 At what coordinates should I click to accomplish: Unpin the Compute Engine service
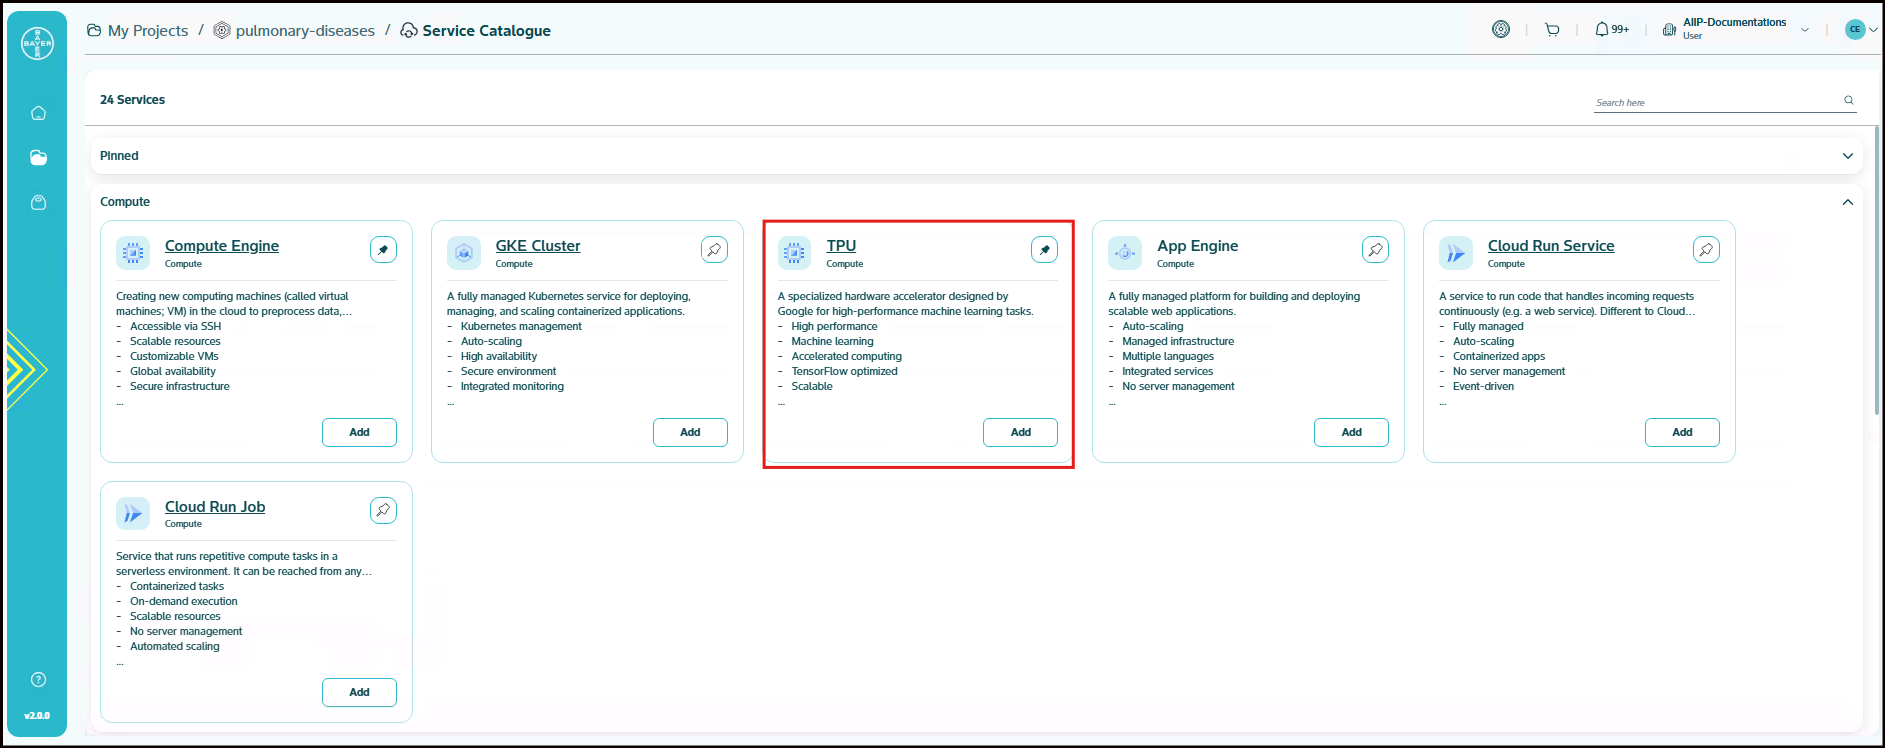383,250
